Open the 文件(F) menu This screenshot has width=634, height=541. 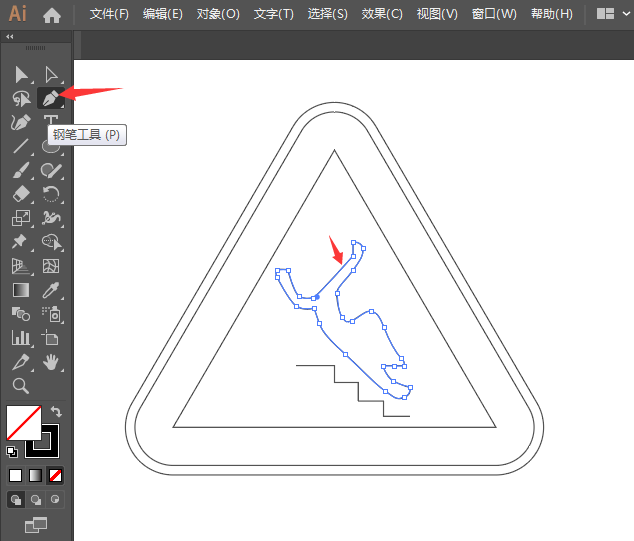[109, 14]
